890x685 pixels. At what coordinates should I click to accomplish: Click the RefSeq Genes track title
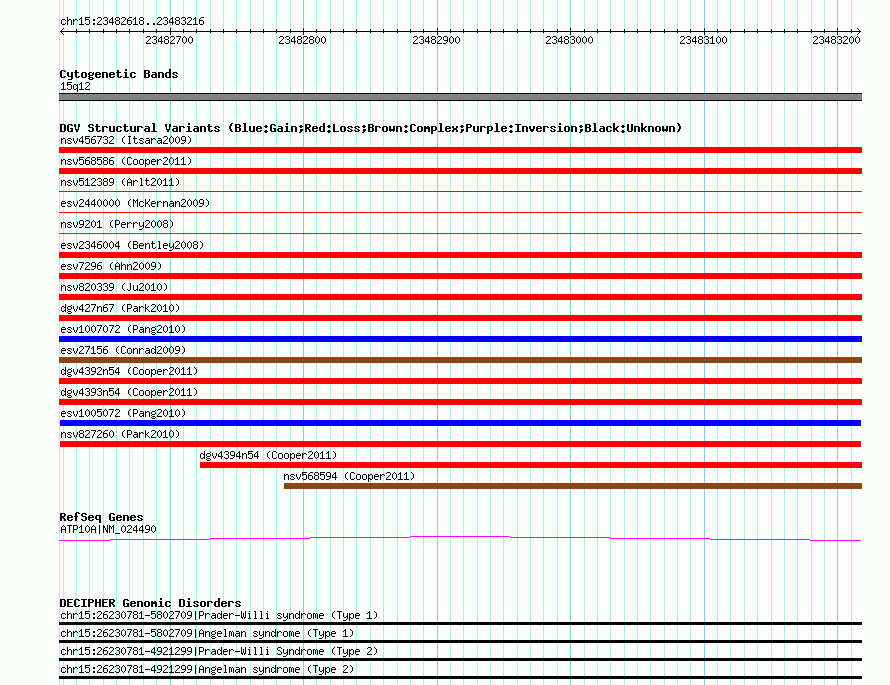101,517
